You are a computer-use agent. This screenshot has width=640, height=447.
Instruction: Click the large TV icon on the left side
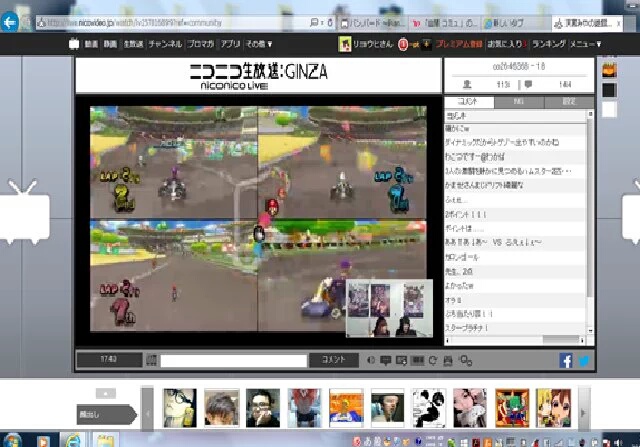click(x=24, y=212)
